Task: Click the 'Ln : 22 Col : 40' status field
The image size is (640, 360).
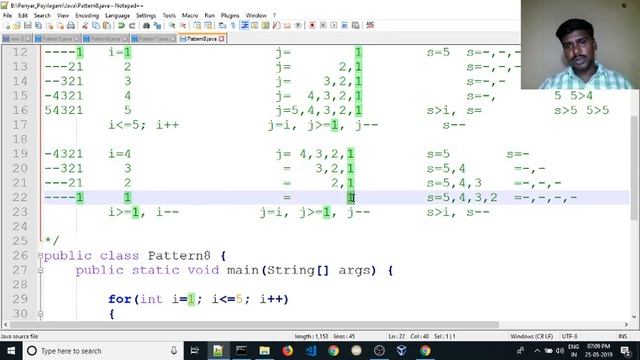Action: [x=409, y=336]
